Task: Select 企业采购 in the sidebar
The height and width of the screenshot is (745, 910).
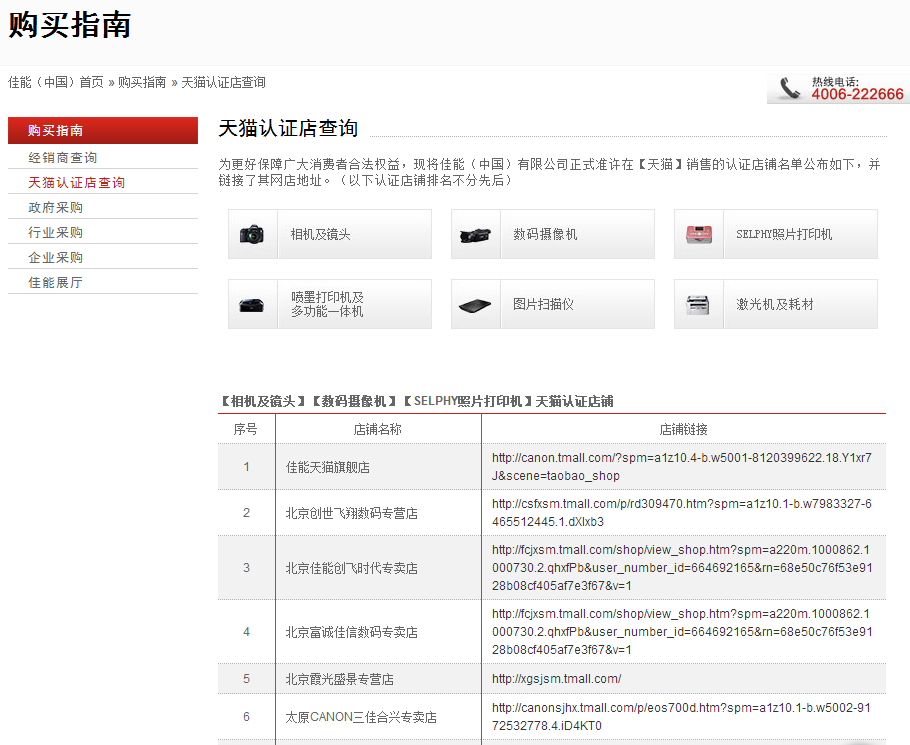Action: (56, 257)
